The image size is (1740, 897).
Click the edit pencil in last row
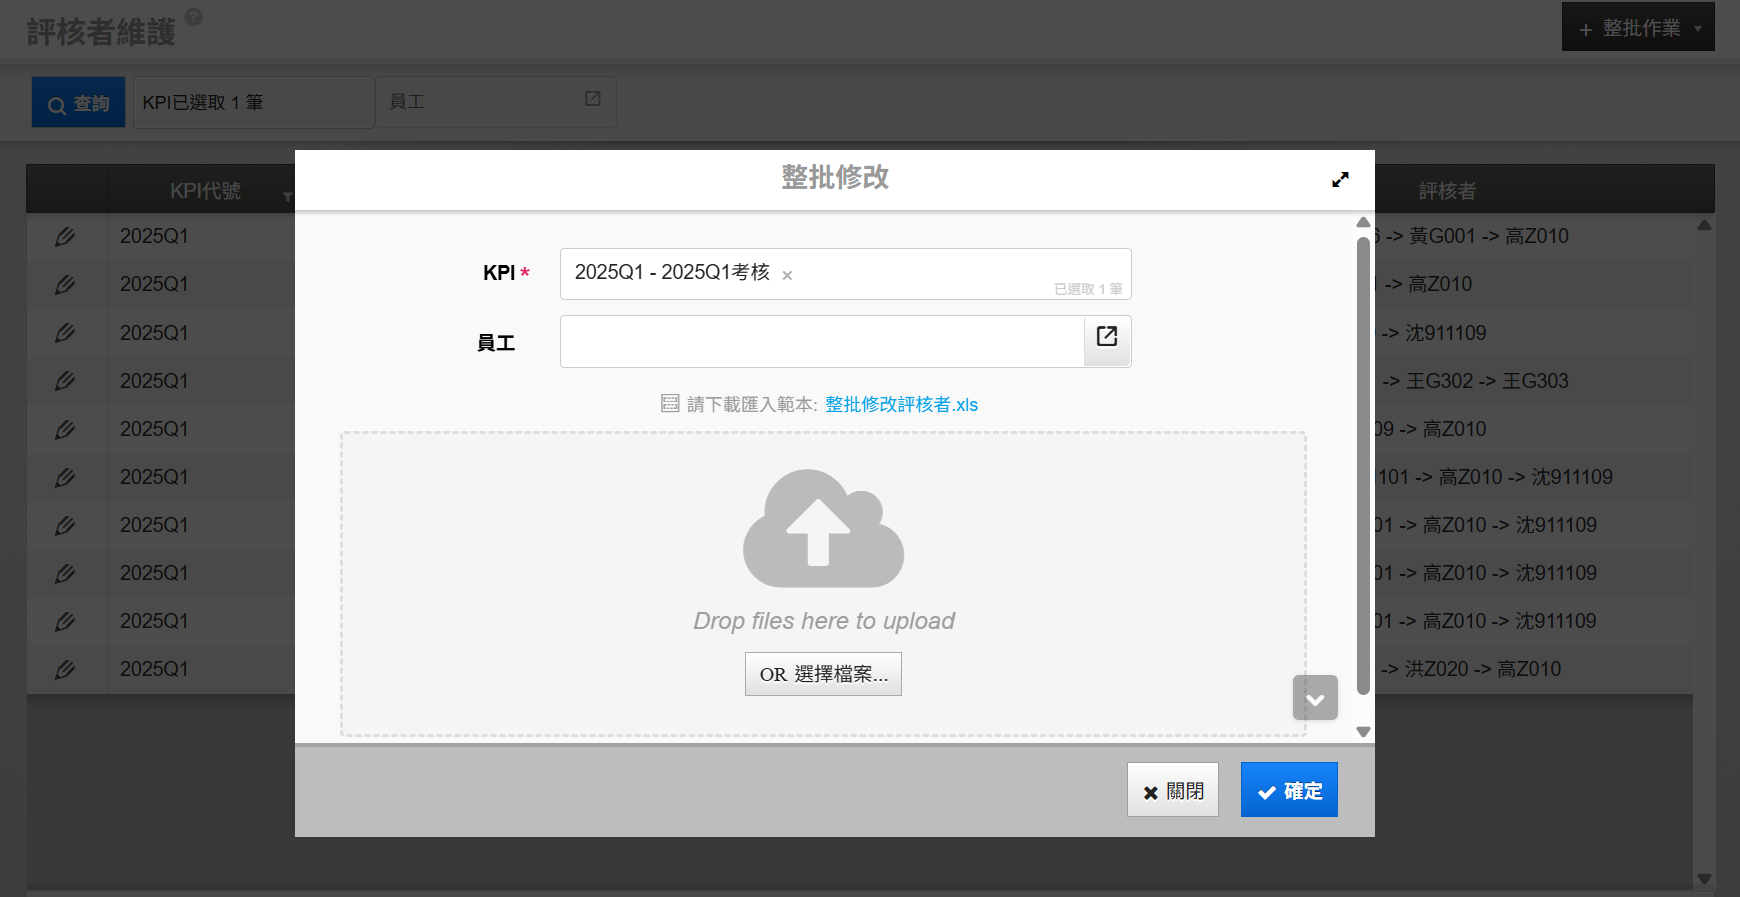coord(65,670)
